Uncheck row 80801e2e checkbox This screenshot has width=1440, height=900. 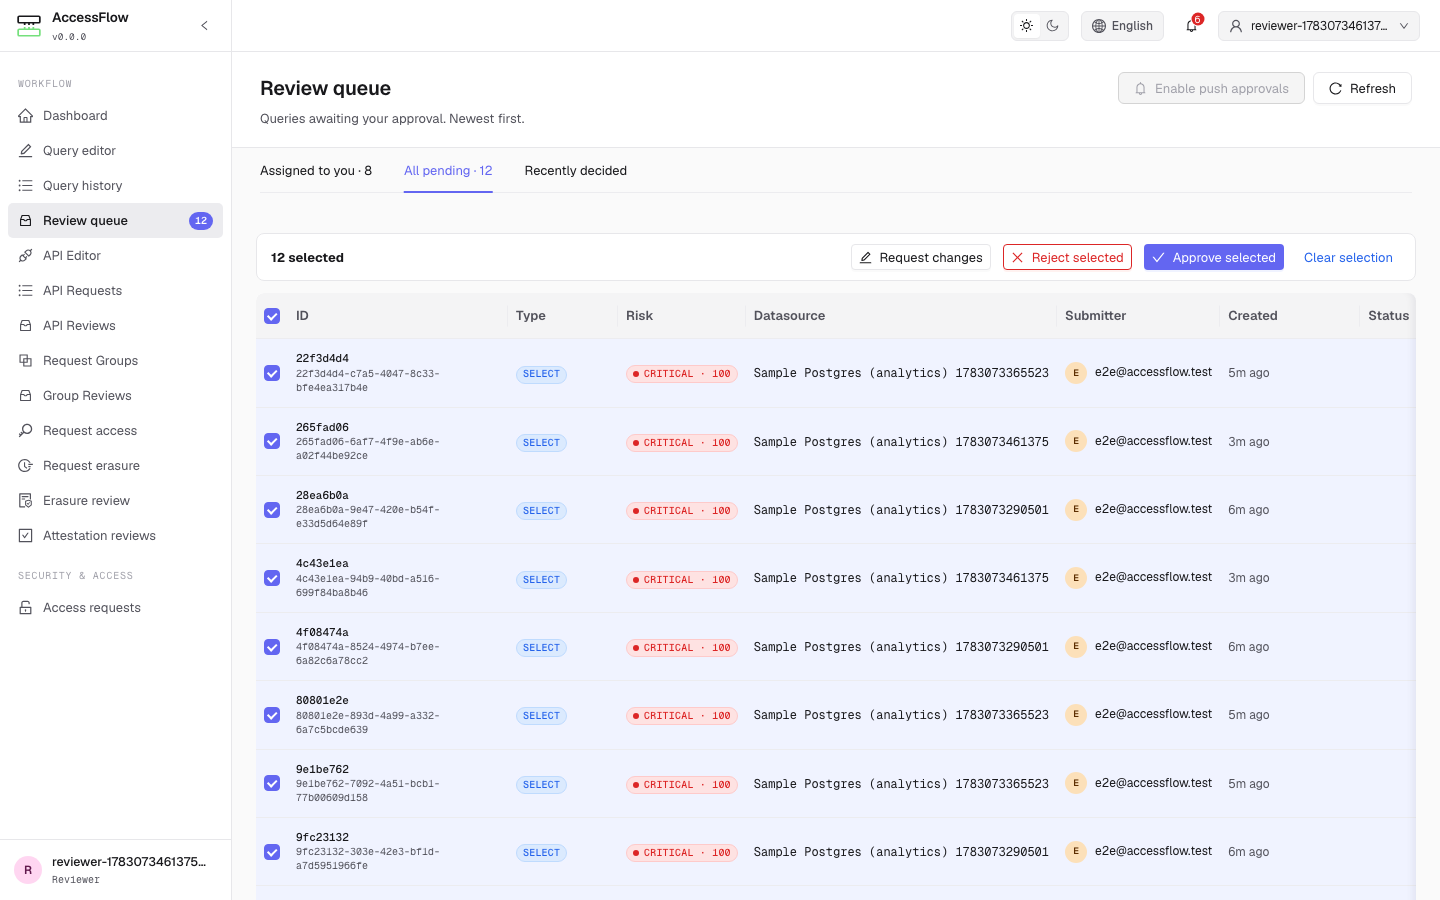tap(272, 715)
